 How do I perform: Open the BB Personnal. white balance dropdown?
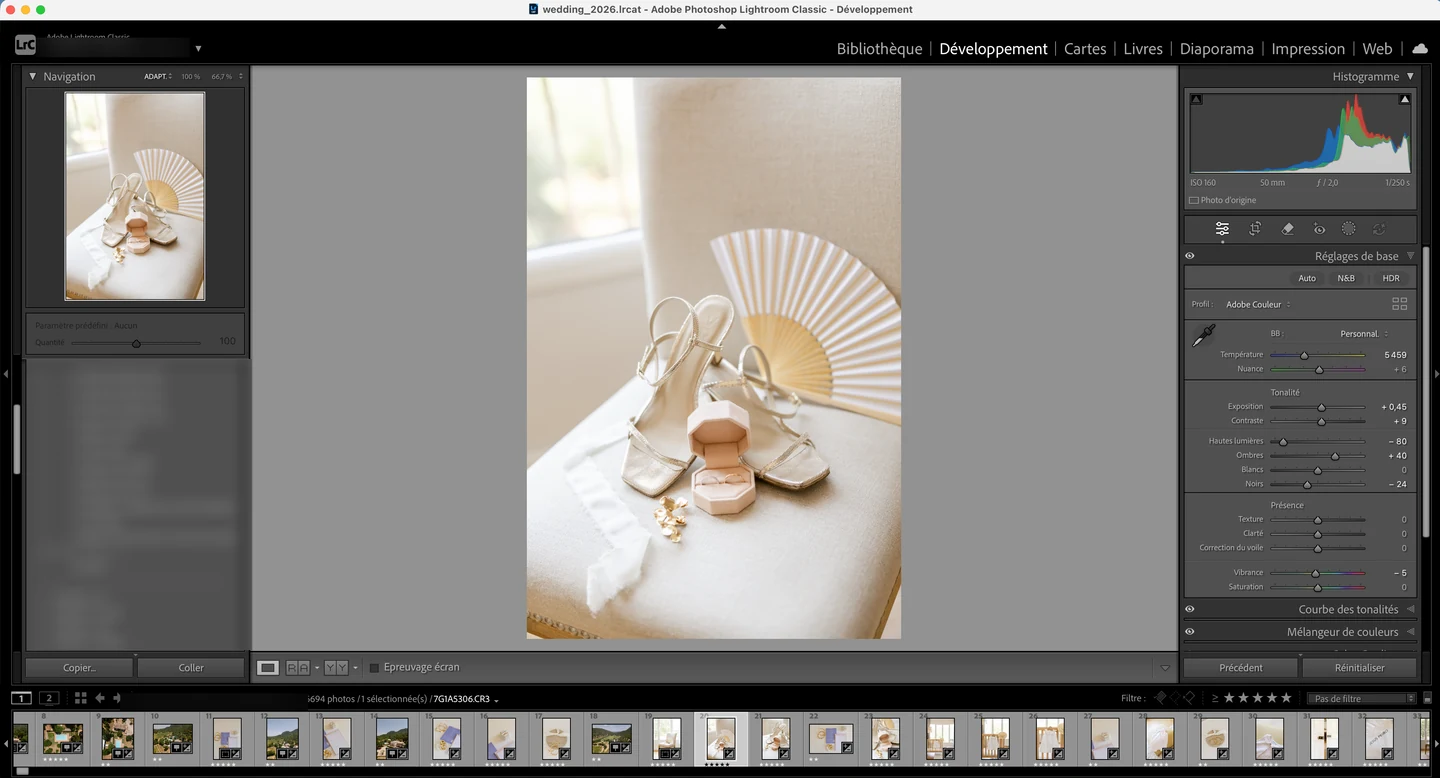[1364, 333]
